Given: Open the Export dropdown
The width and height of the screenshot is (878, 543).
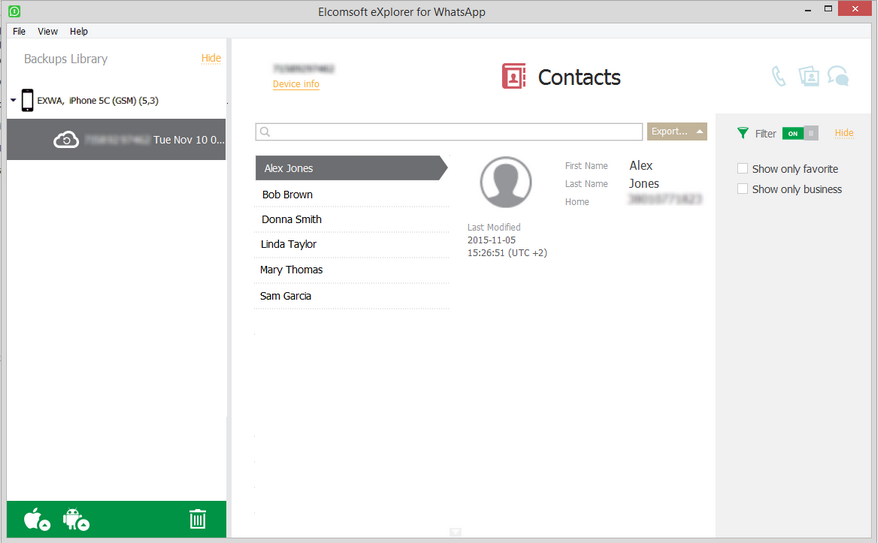Looking at the screenshot, I should tap(676, 132).
